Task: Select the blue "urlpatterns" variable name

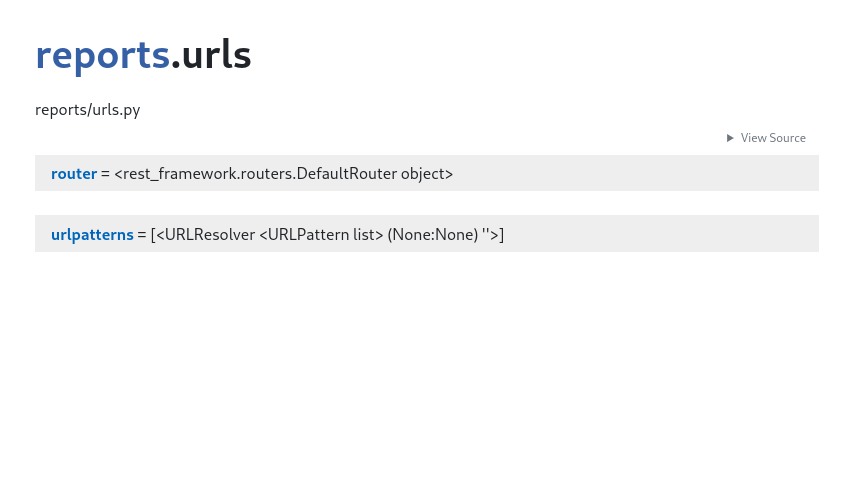Action: point(92,235)
